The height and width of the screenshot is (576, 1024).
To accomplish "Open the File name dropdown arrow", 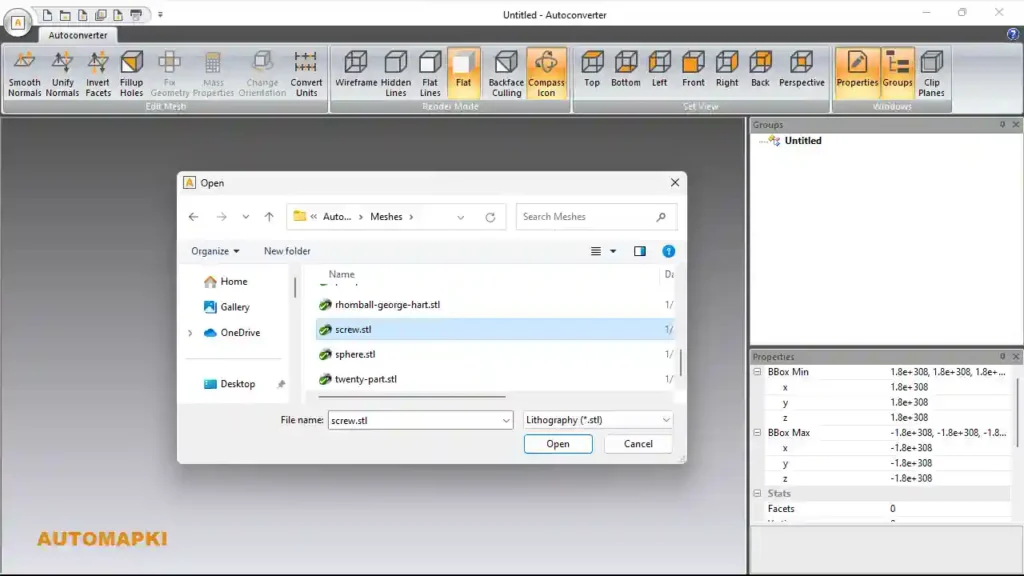I will coord(506,421).
